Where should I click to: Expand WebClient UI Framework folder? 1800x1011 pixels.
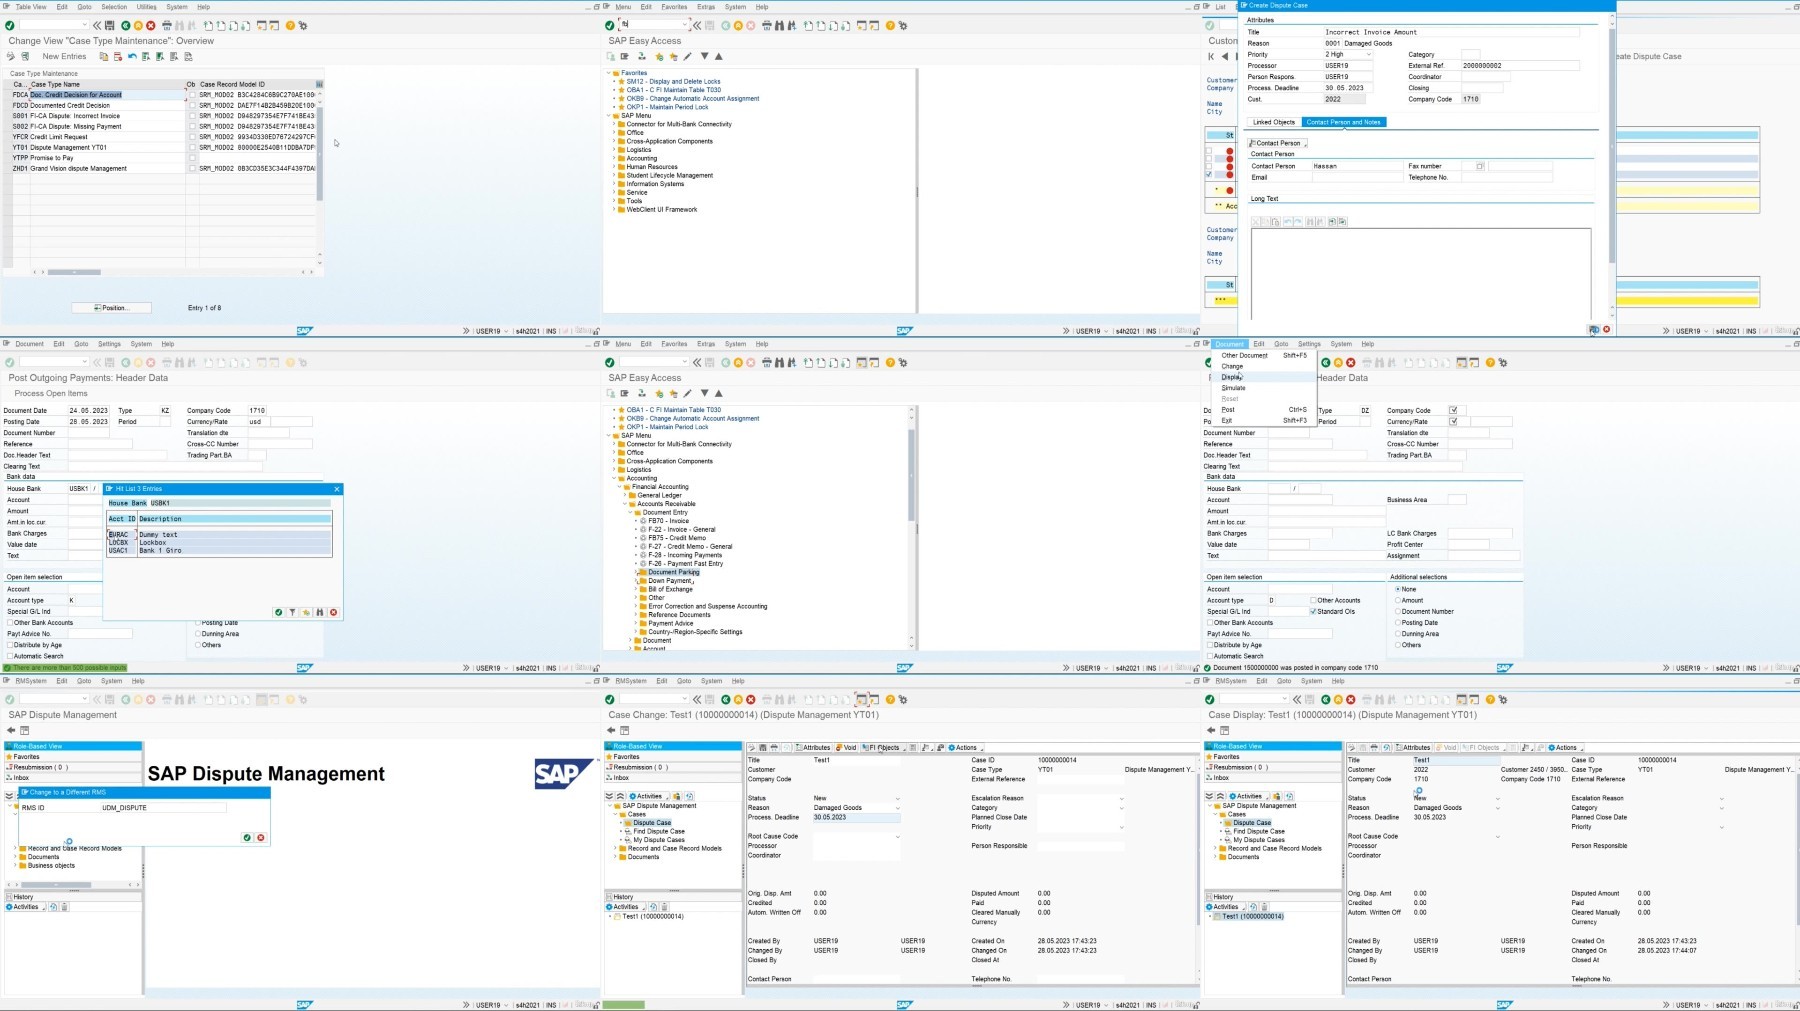pyautogui.click(x=614, y=209)
